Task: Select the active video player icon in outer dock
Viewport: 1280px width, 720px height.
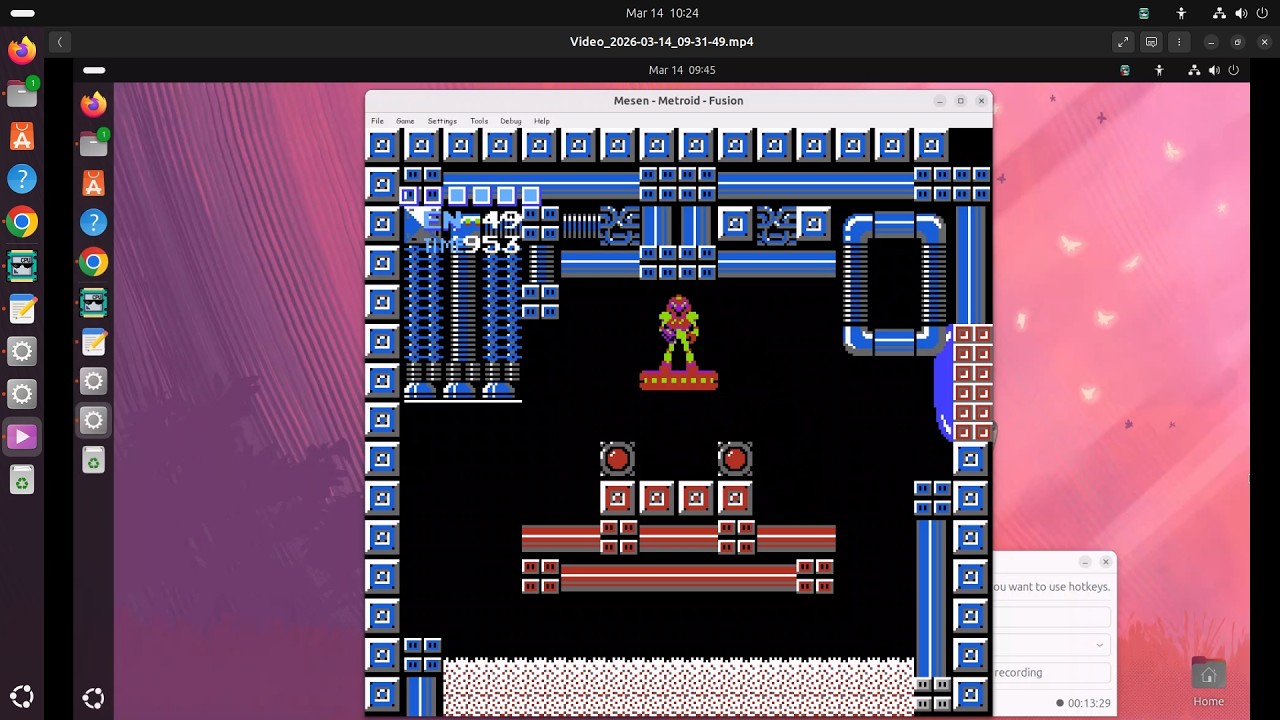Action: [22, 437]
